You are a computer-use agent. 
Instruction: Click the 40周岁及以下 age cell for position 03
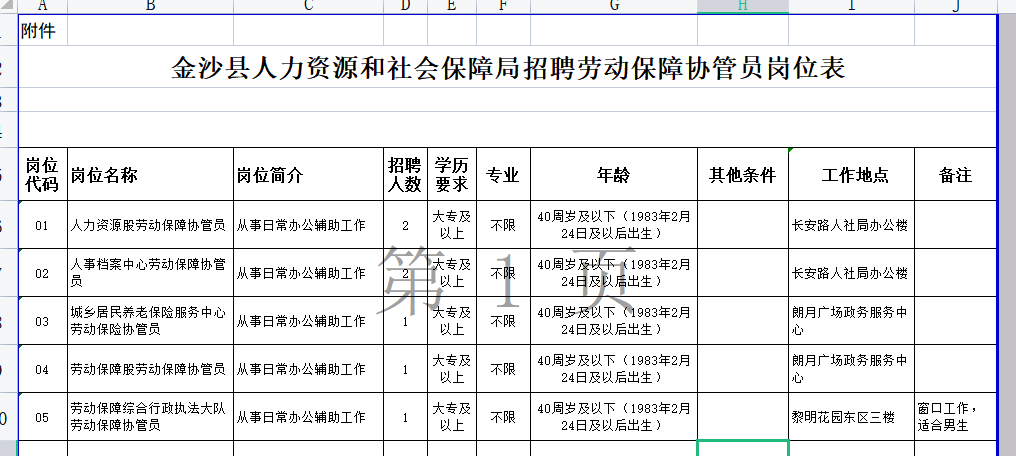pyautogui.click(x=614, y=321)
